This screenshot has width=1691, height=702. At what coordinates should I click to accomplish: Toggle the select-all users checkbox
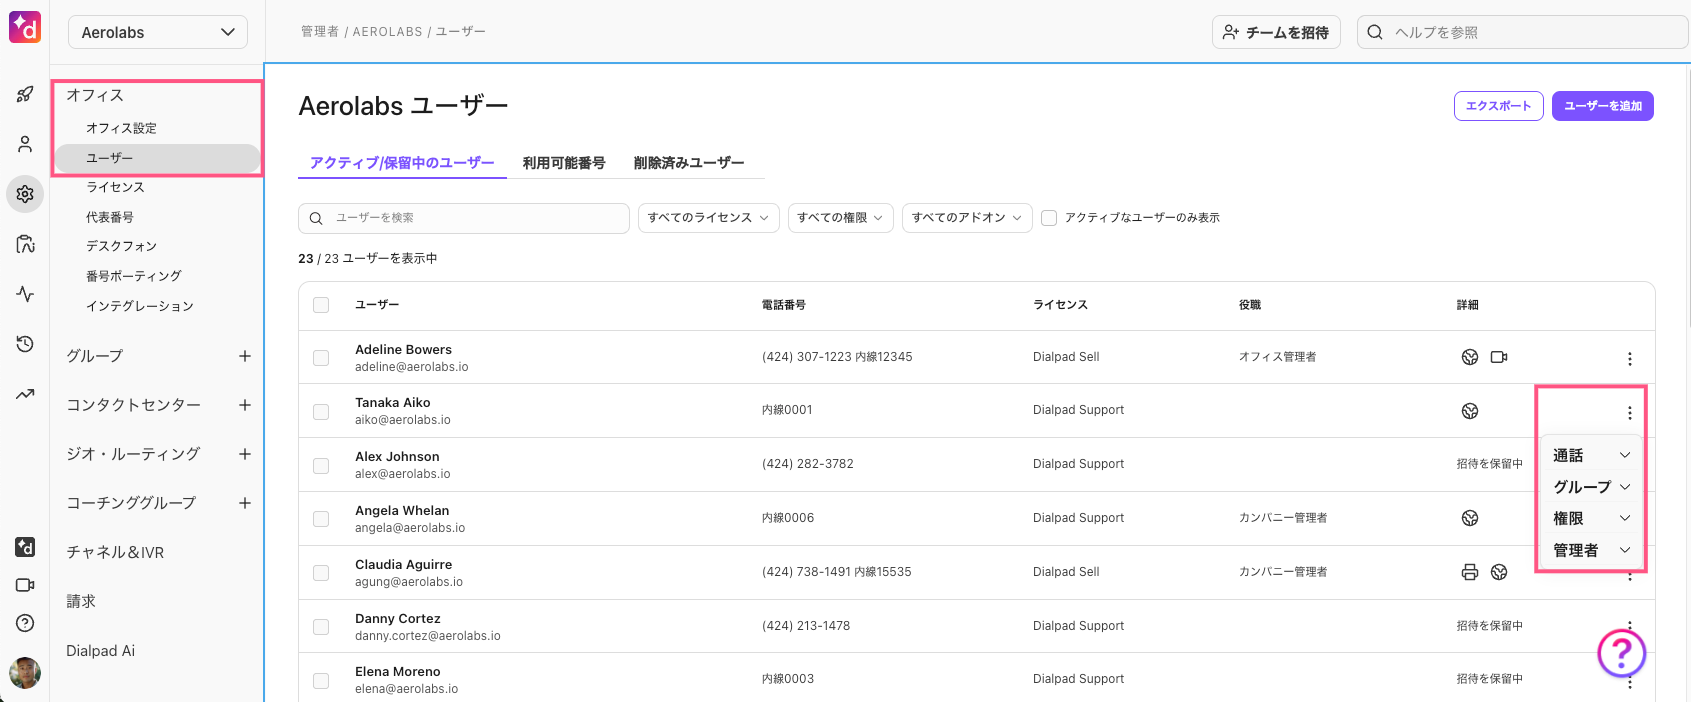click(x=321, y=305)
